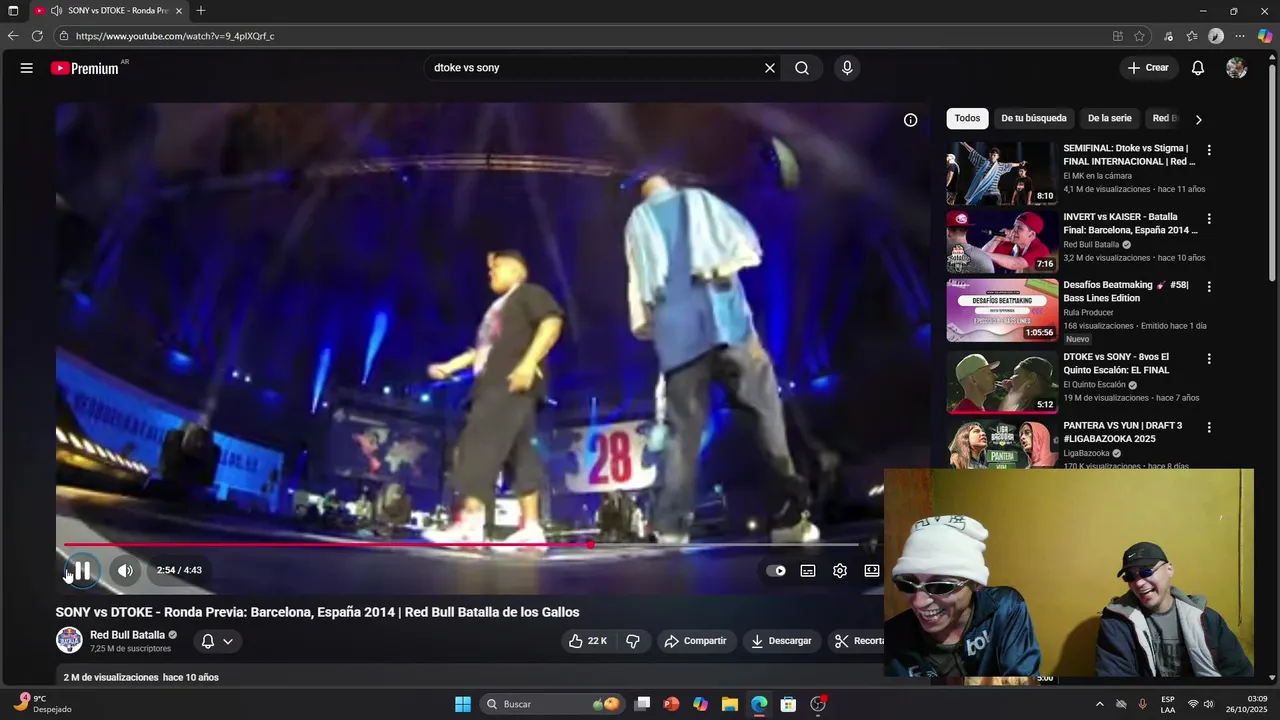Show video info card icon
The width and height of the screenshot is (1280, 720).
point(911,120)
